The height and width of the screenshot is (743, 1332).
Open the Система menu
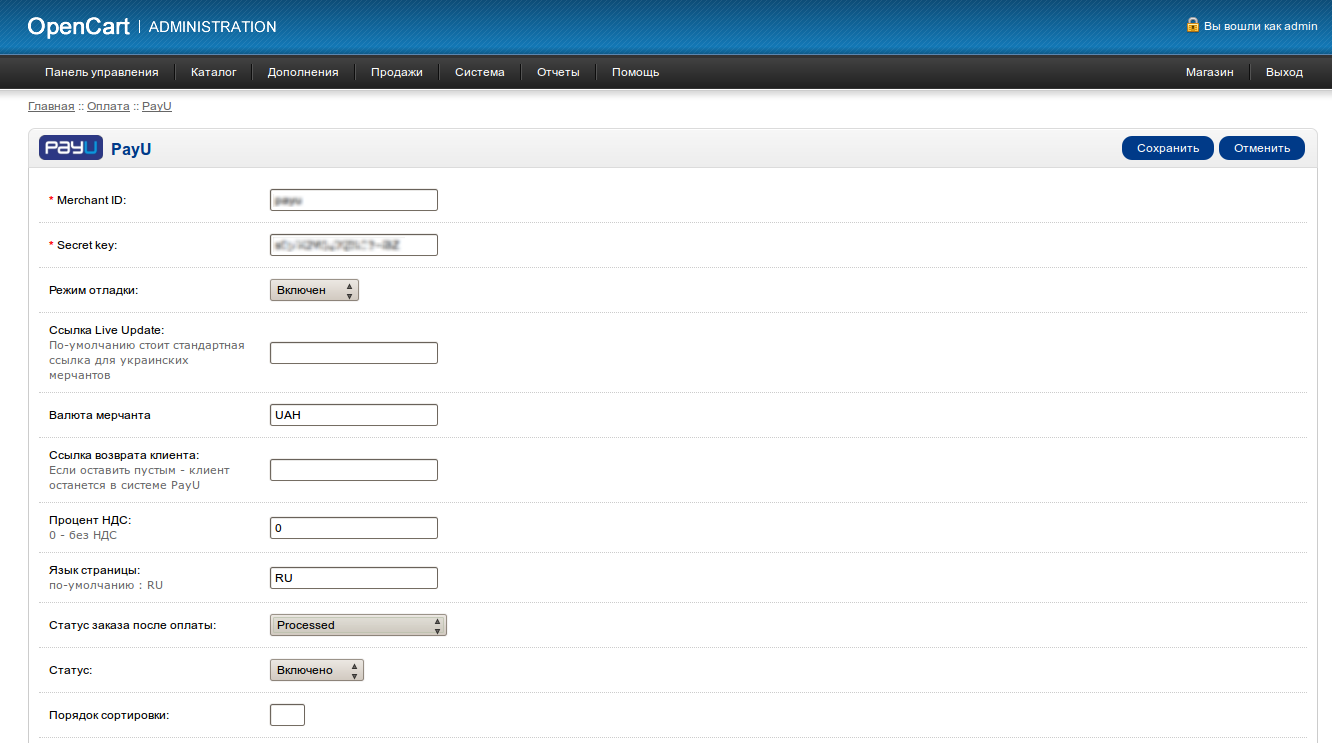coord(480,72)
